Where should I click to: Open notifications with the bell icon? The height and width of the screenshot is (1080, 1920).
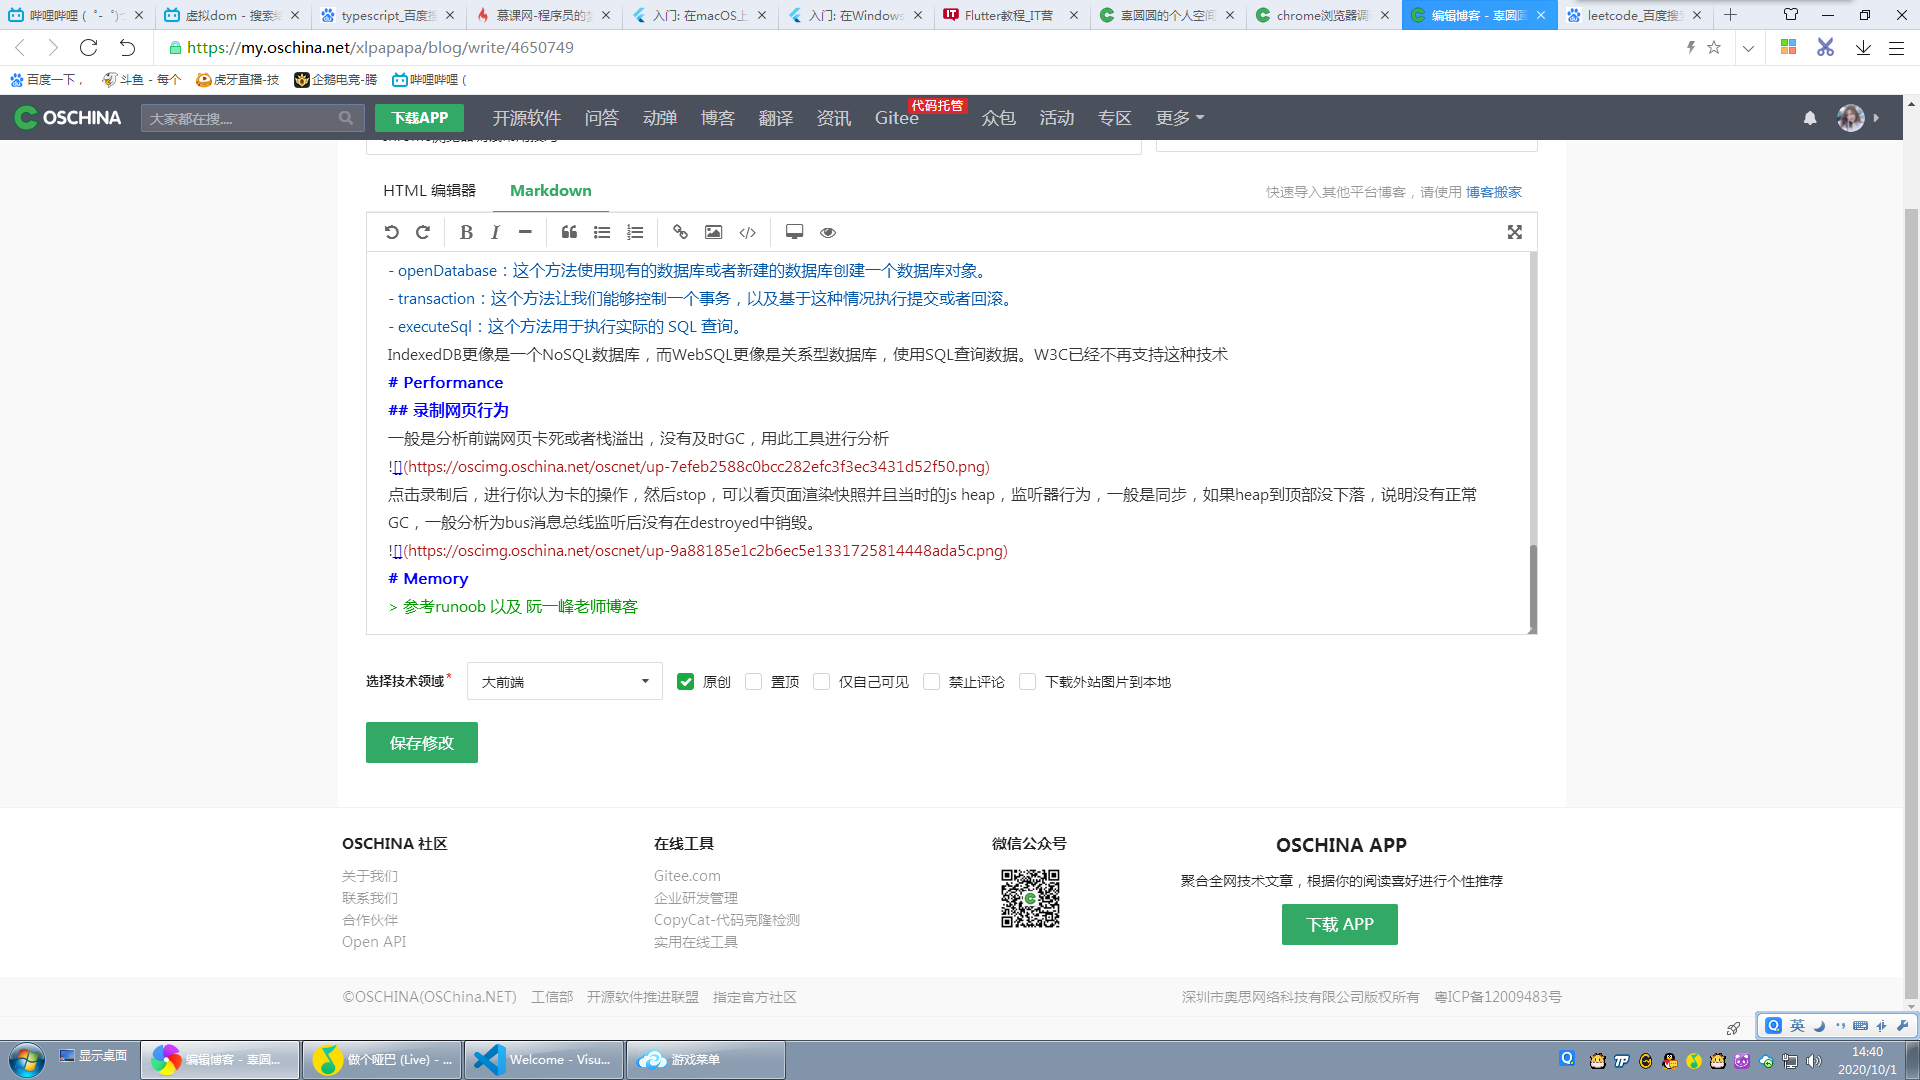(x=1809, y=118)
